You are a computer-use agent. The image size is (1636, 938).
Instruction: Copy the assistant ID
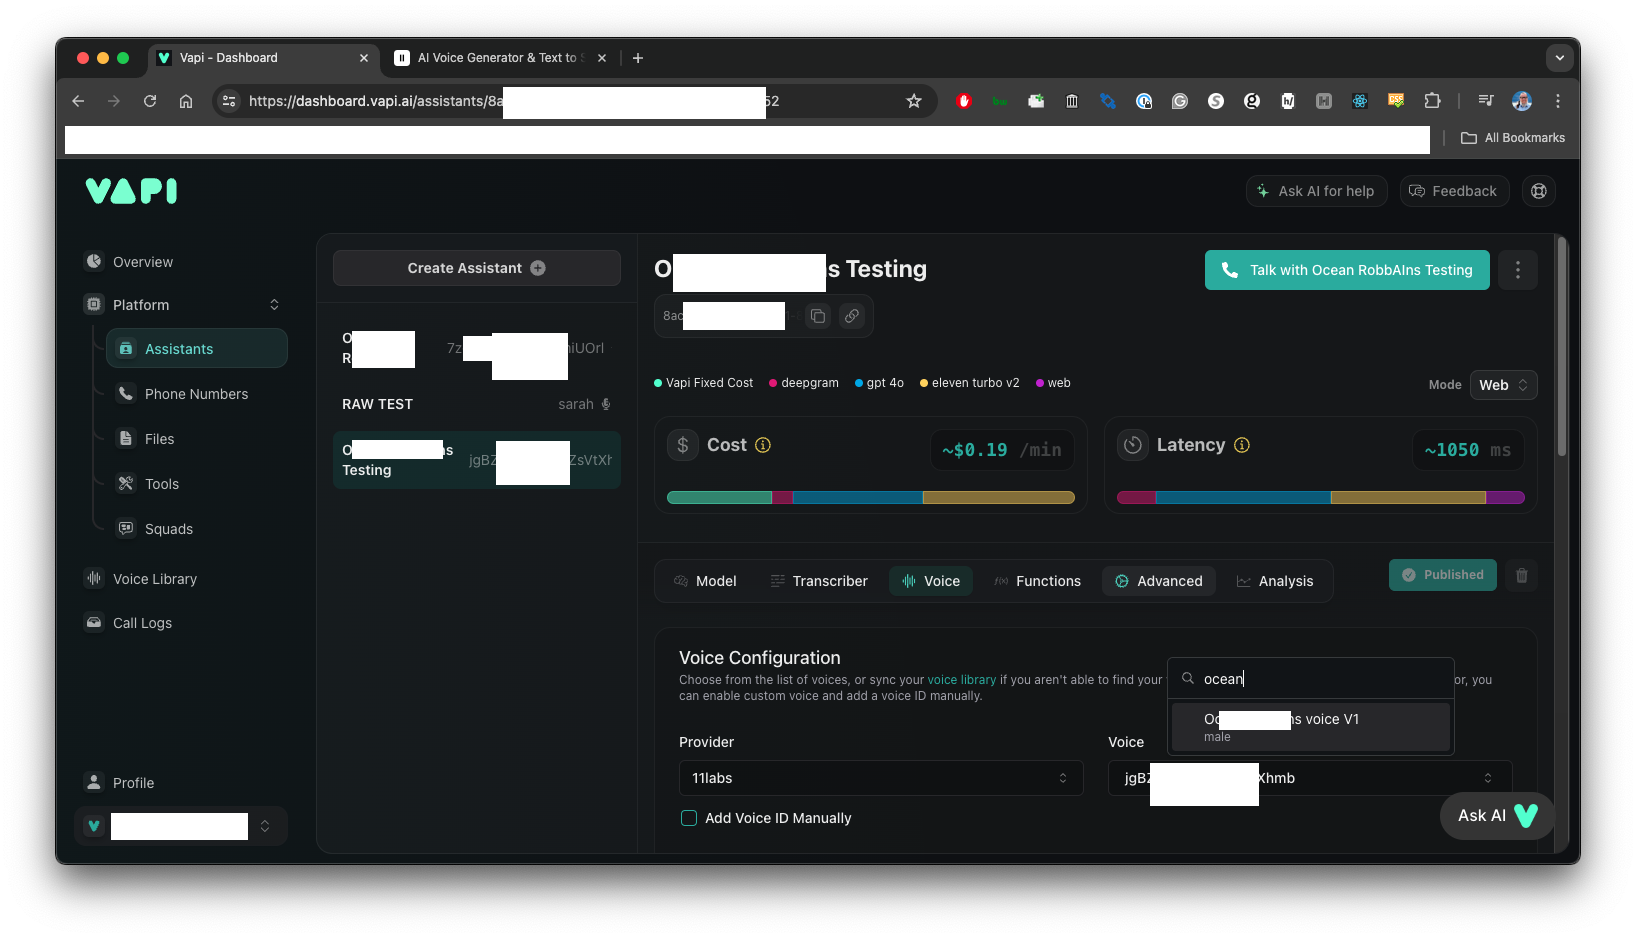point(818,316)
